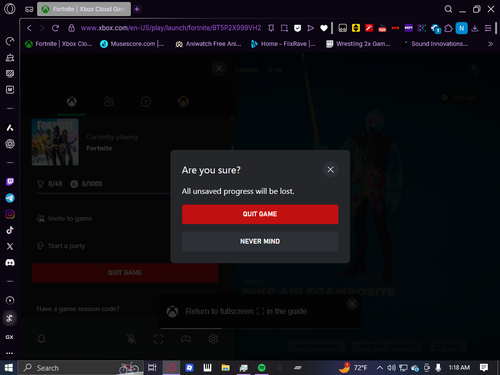Open the Wrestling 2x Gam... bookmark
This screenshot has width=500, height=375.
[358, 44]
